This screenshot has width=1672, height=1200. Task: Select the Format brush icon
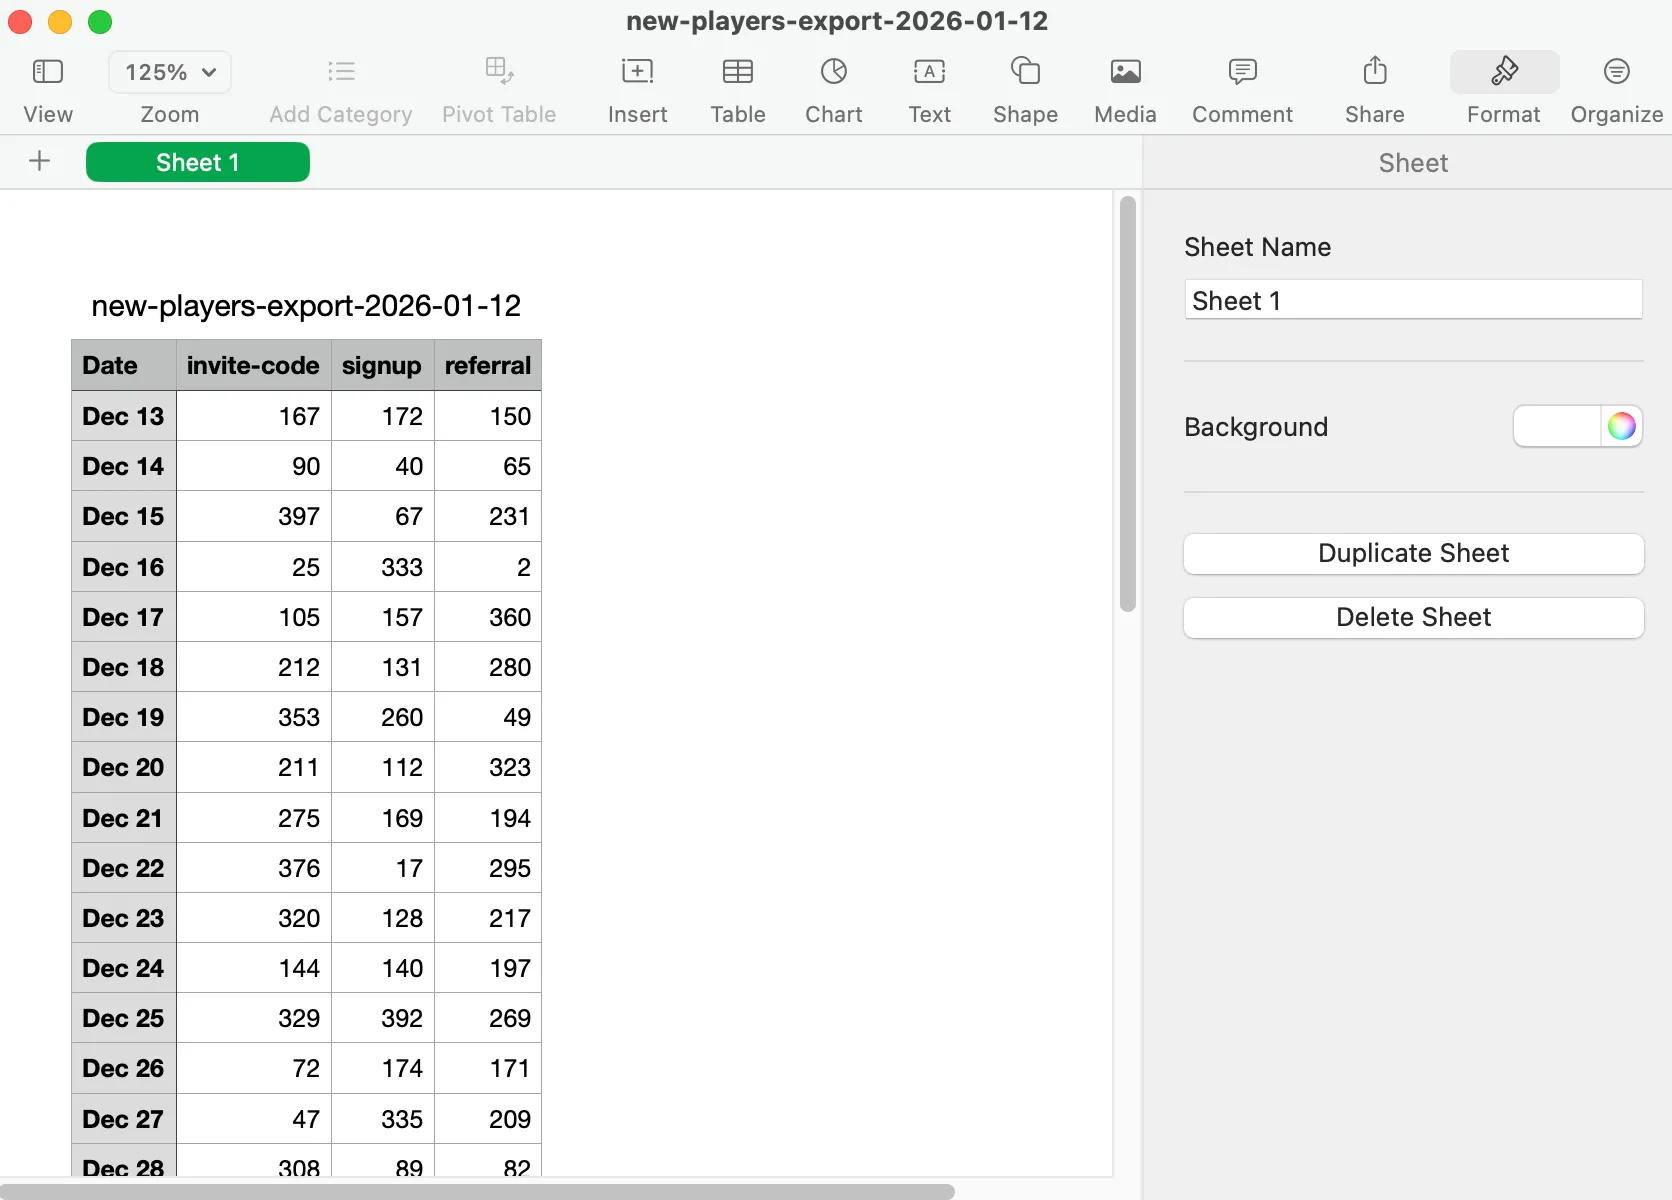point(1504,71)
